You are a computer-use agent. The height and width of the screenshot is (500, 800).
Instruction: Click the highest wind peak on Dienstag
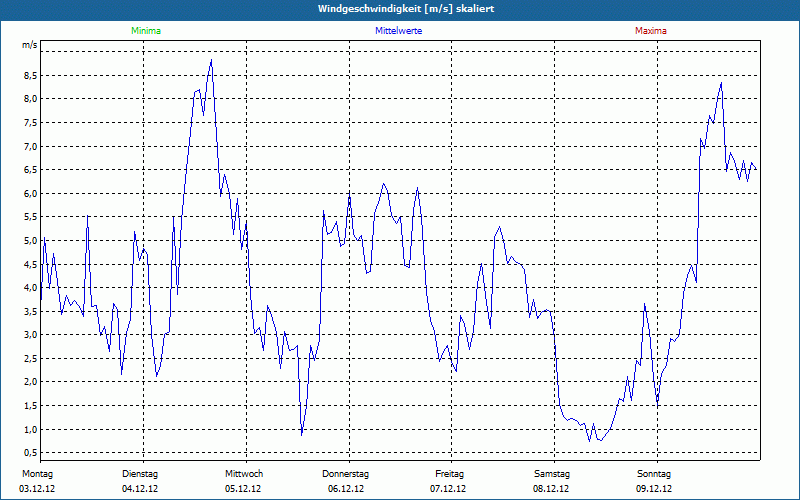tap(211, 60)
